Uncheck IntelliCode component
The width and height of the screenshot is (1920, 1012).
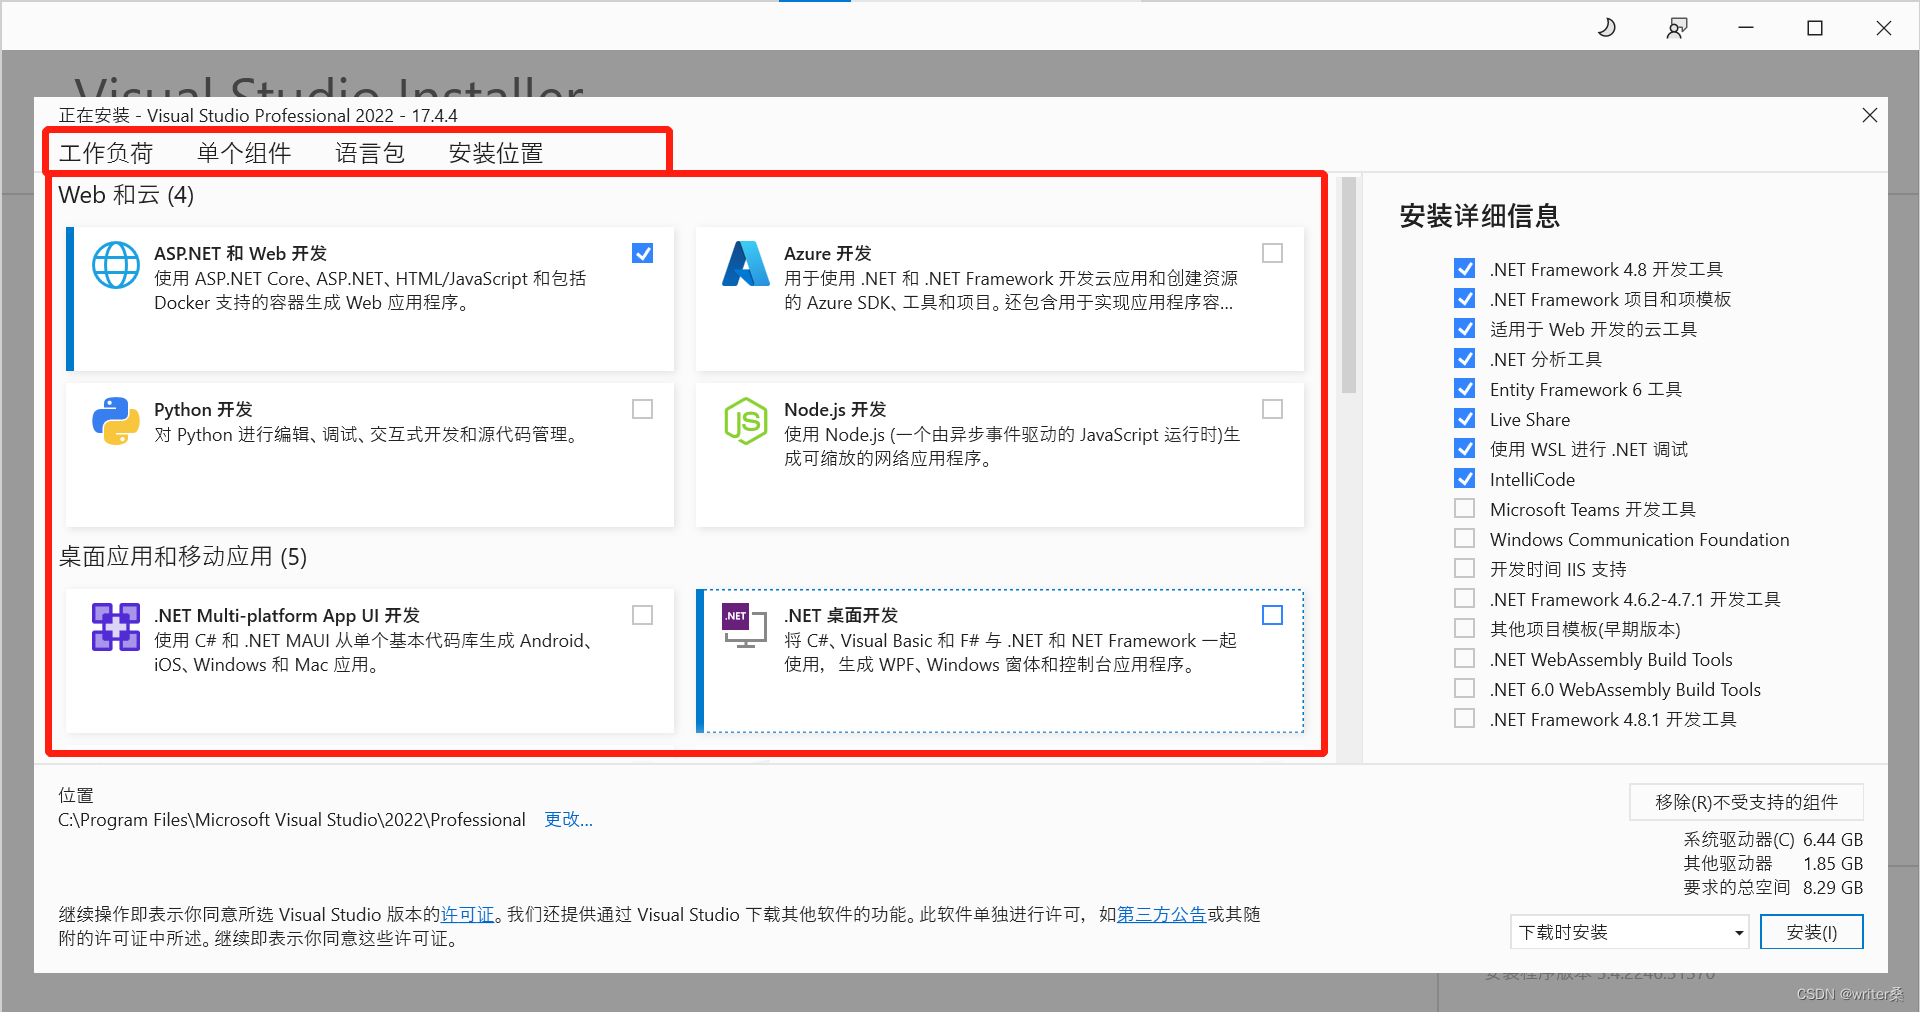point(1465,479)
